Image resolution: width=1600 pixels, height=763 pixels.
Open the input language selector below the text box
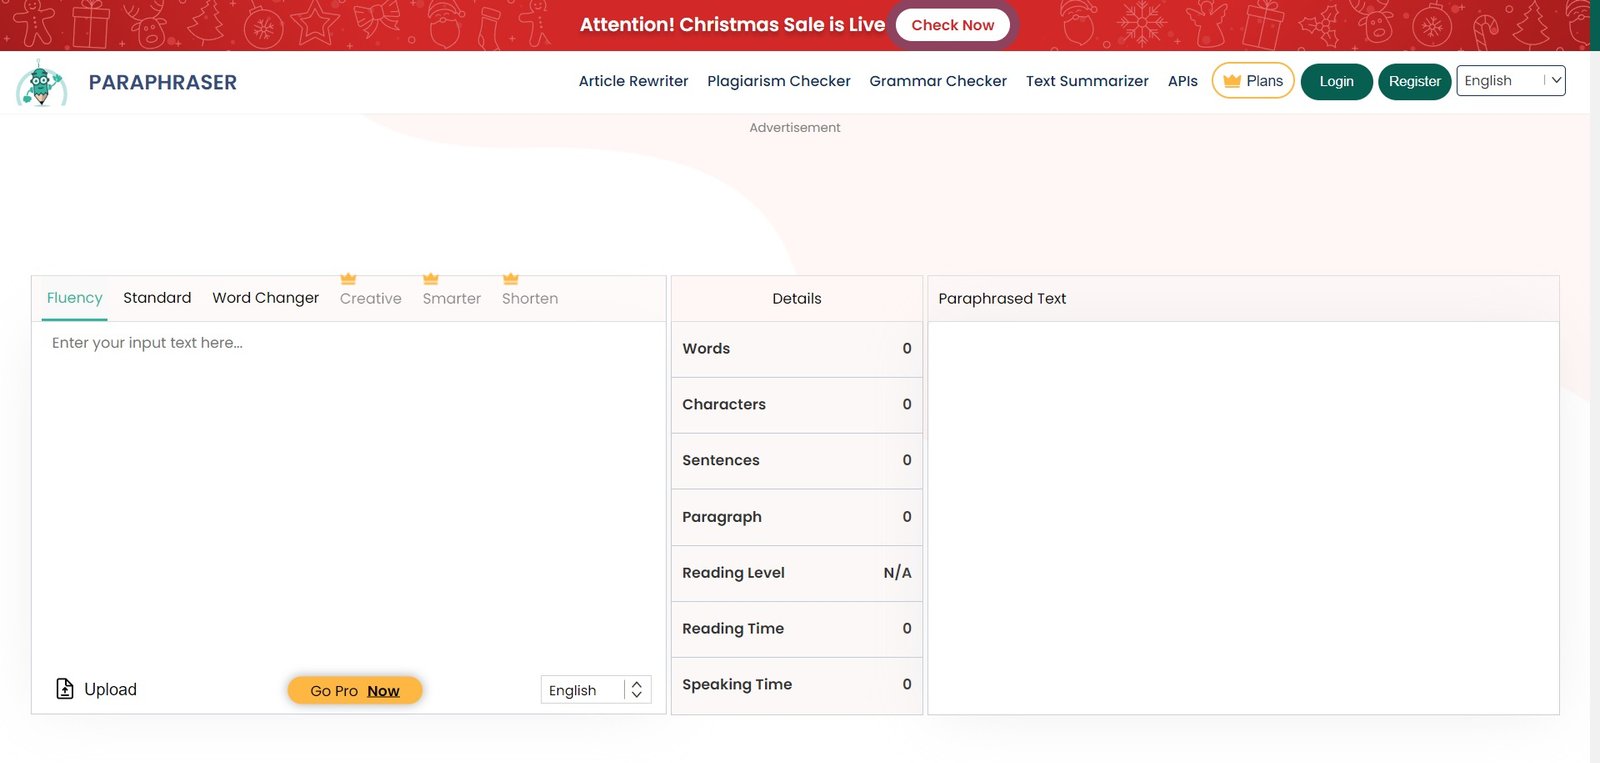tap(596, 690)
